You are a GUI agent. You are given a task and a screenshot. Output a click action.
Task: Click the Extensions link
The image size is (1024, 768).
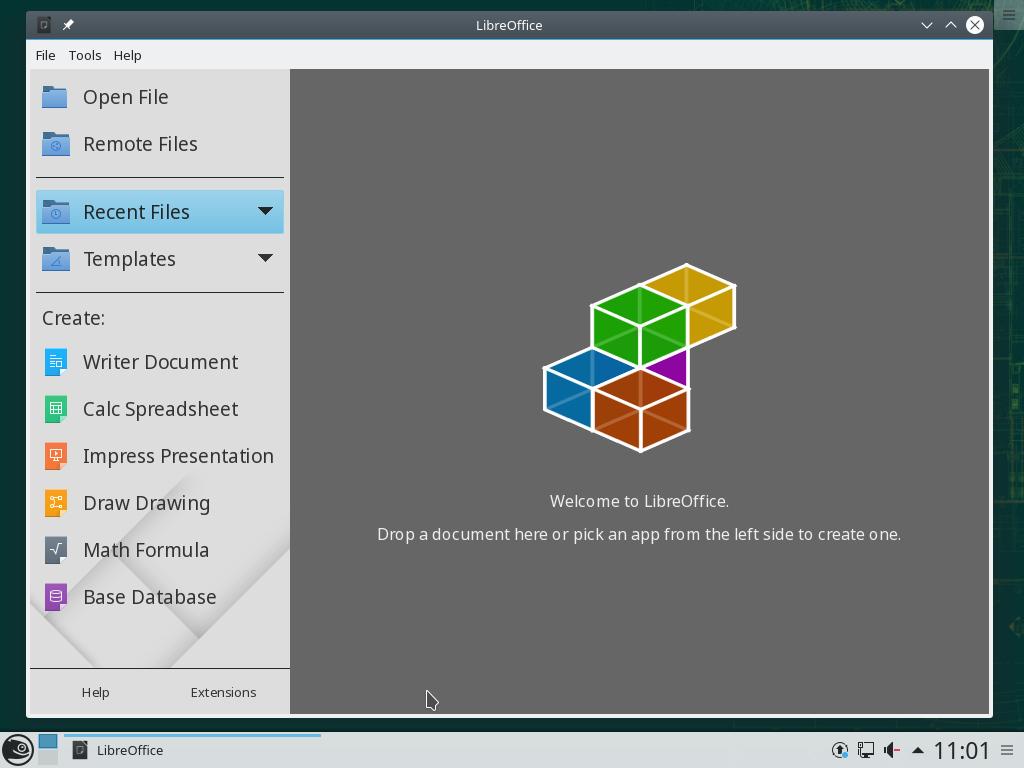[223, 691]
